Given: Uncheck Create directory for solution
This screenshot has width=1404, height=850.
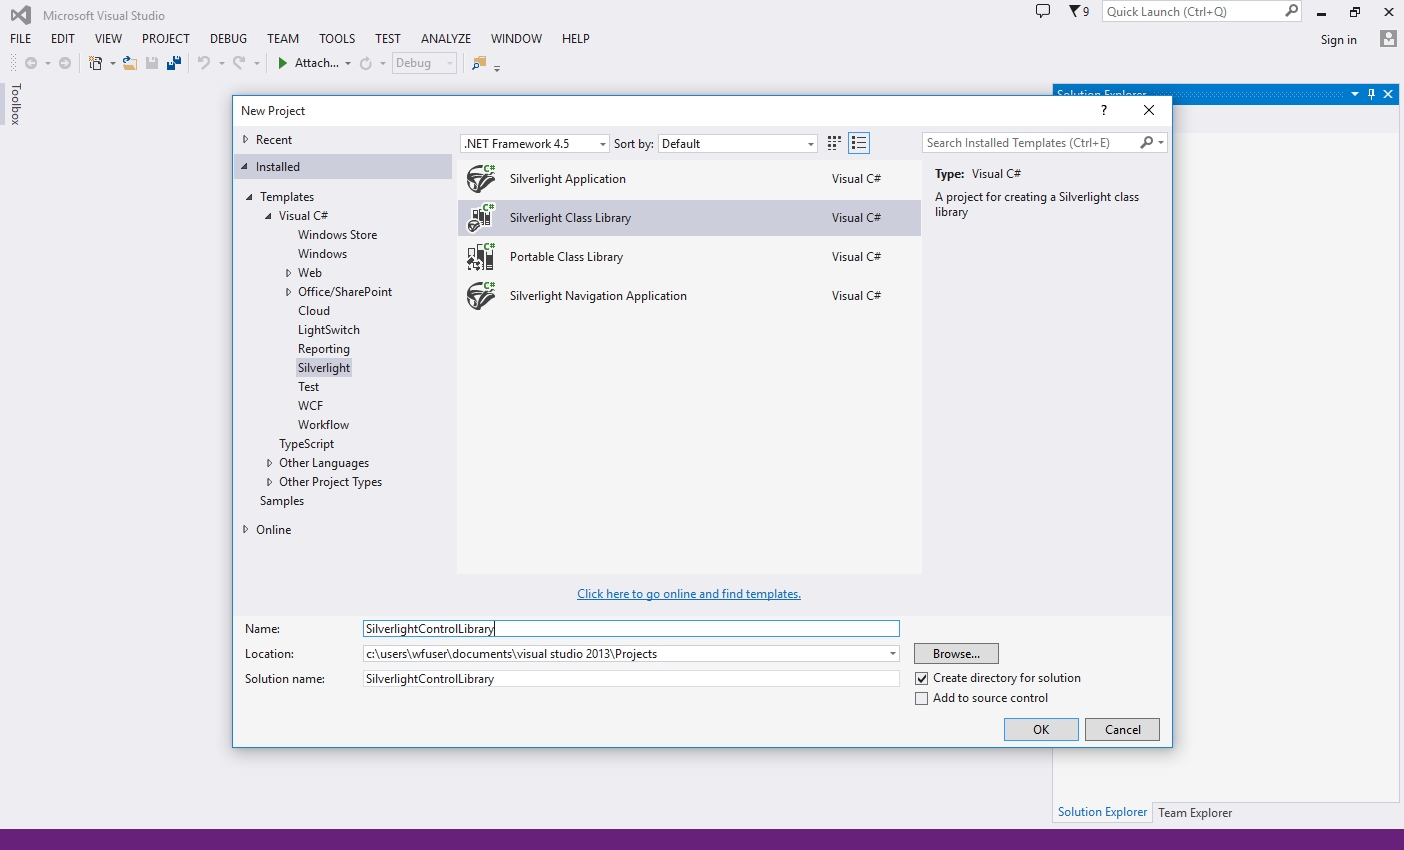Looking at the screenshot, I should tap(922, 679).
